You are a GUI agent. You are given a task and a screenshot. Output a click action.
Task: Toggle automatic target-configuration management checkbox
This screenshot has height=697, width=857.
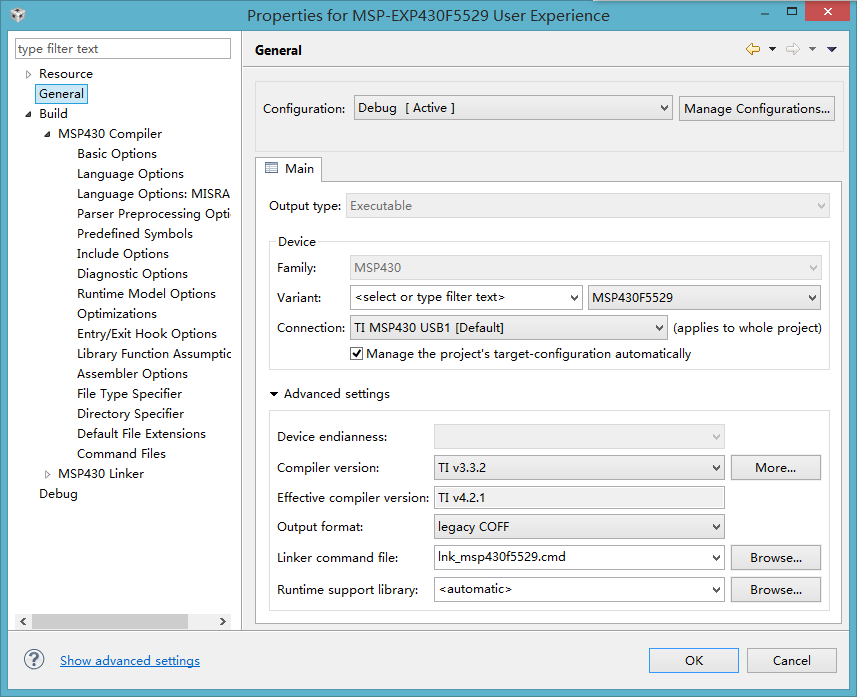pyautogui.click(x=356, y=354)
